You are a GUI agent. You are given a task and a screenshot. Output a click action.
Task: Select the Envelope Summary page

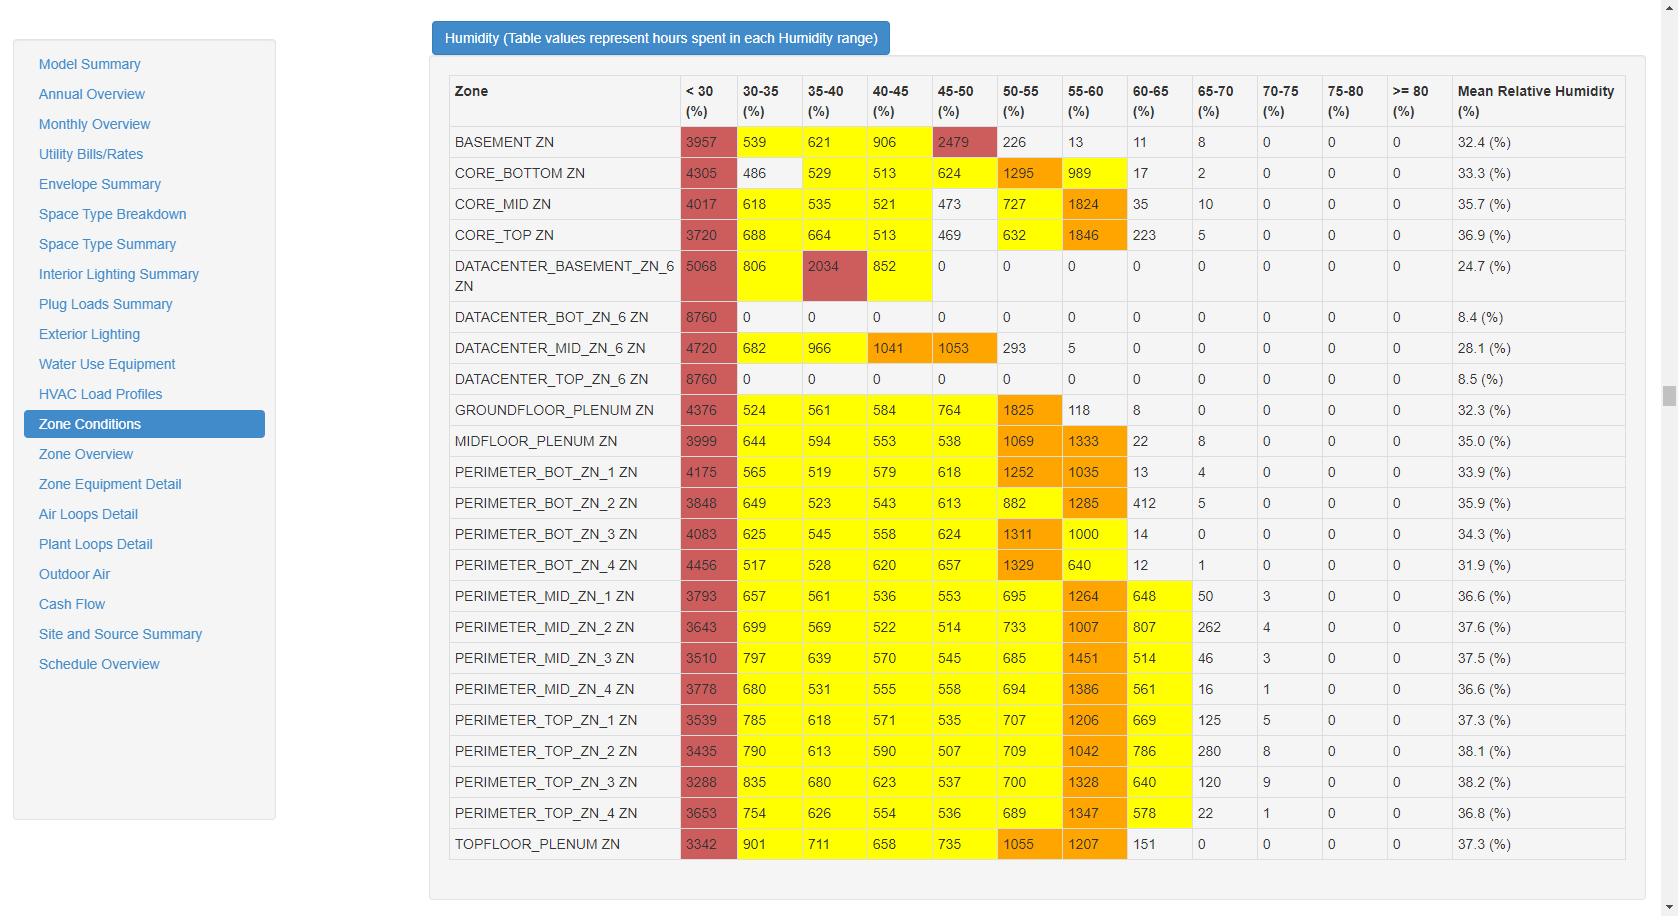coord(99,184)
